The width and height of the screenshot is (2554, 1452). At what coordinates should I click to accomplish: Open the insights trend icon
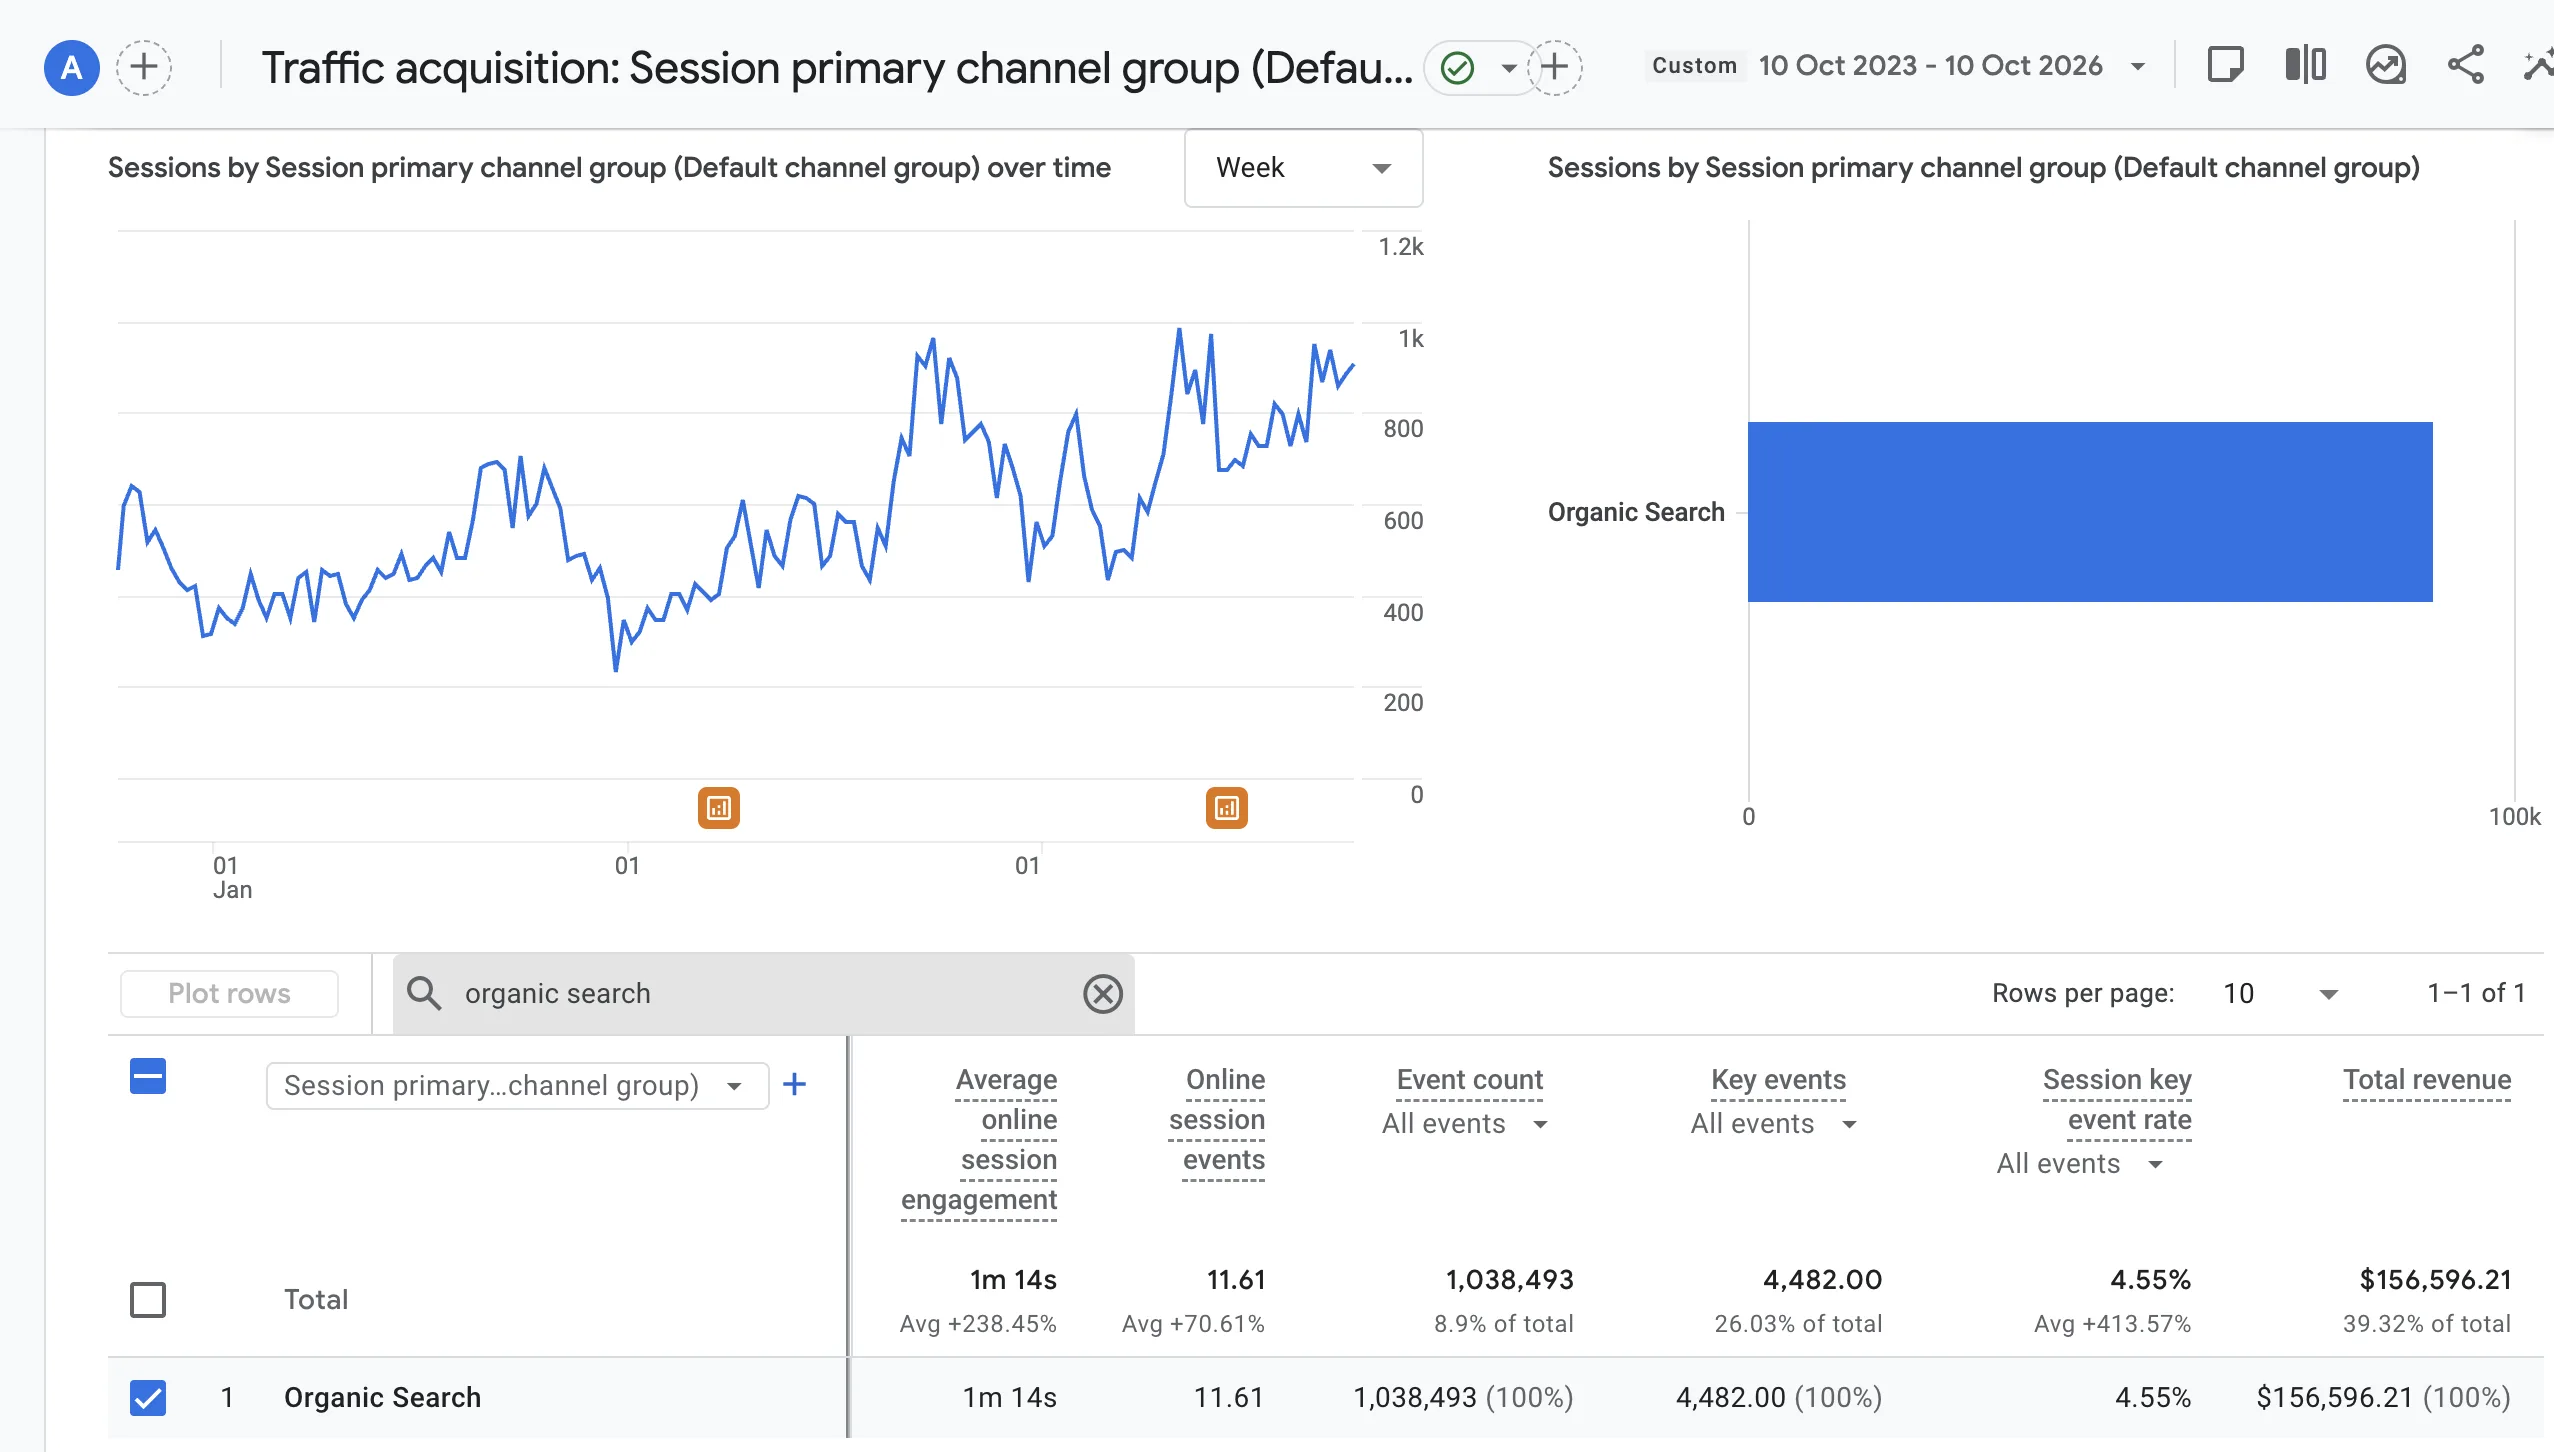[x=2386, y=66]
